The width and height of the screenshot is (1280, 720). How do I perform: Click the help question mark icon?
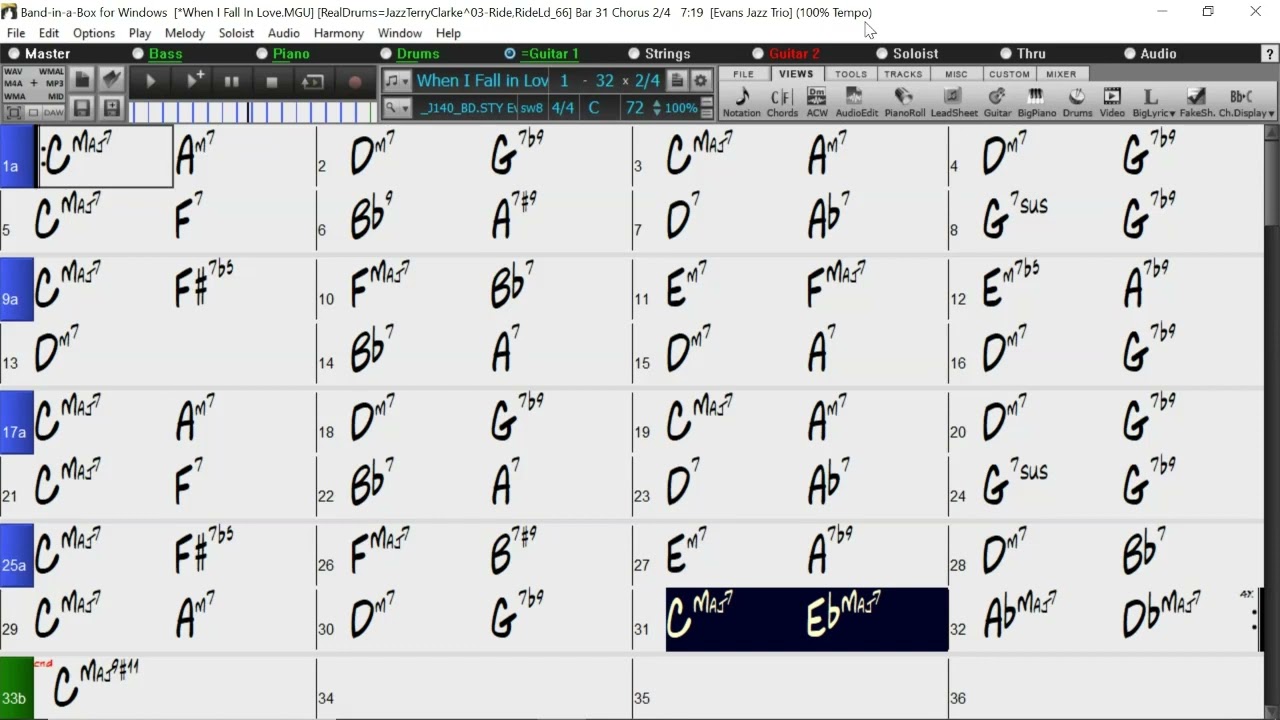point(1269,54)
